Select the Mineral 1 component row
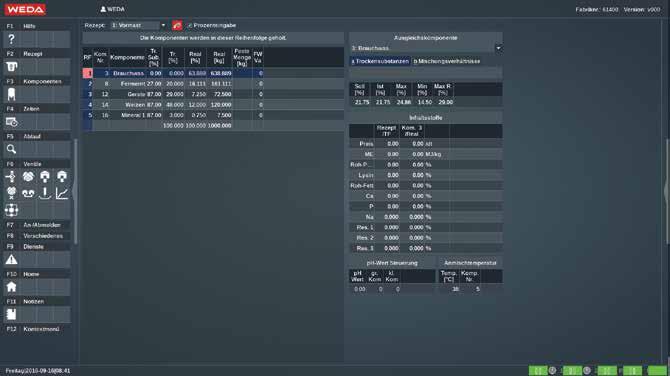670x376 pixels. point(213,115)
